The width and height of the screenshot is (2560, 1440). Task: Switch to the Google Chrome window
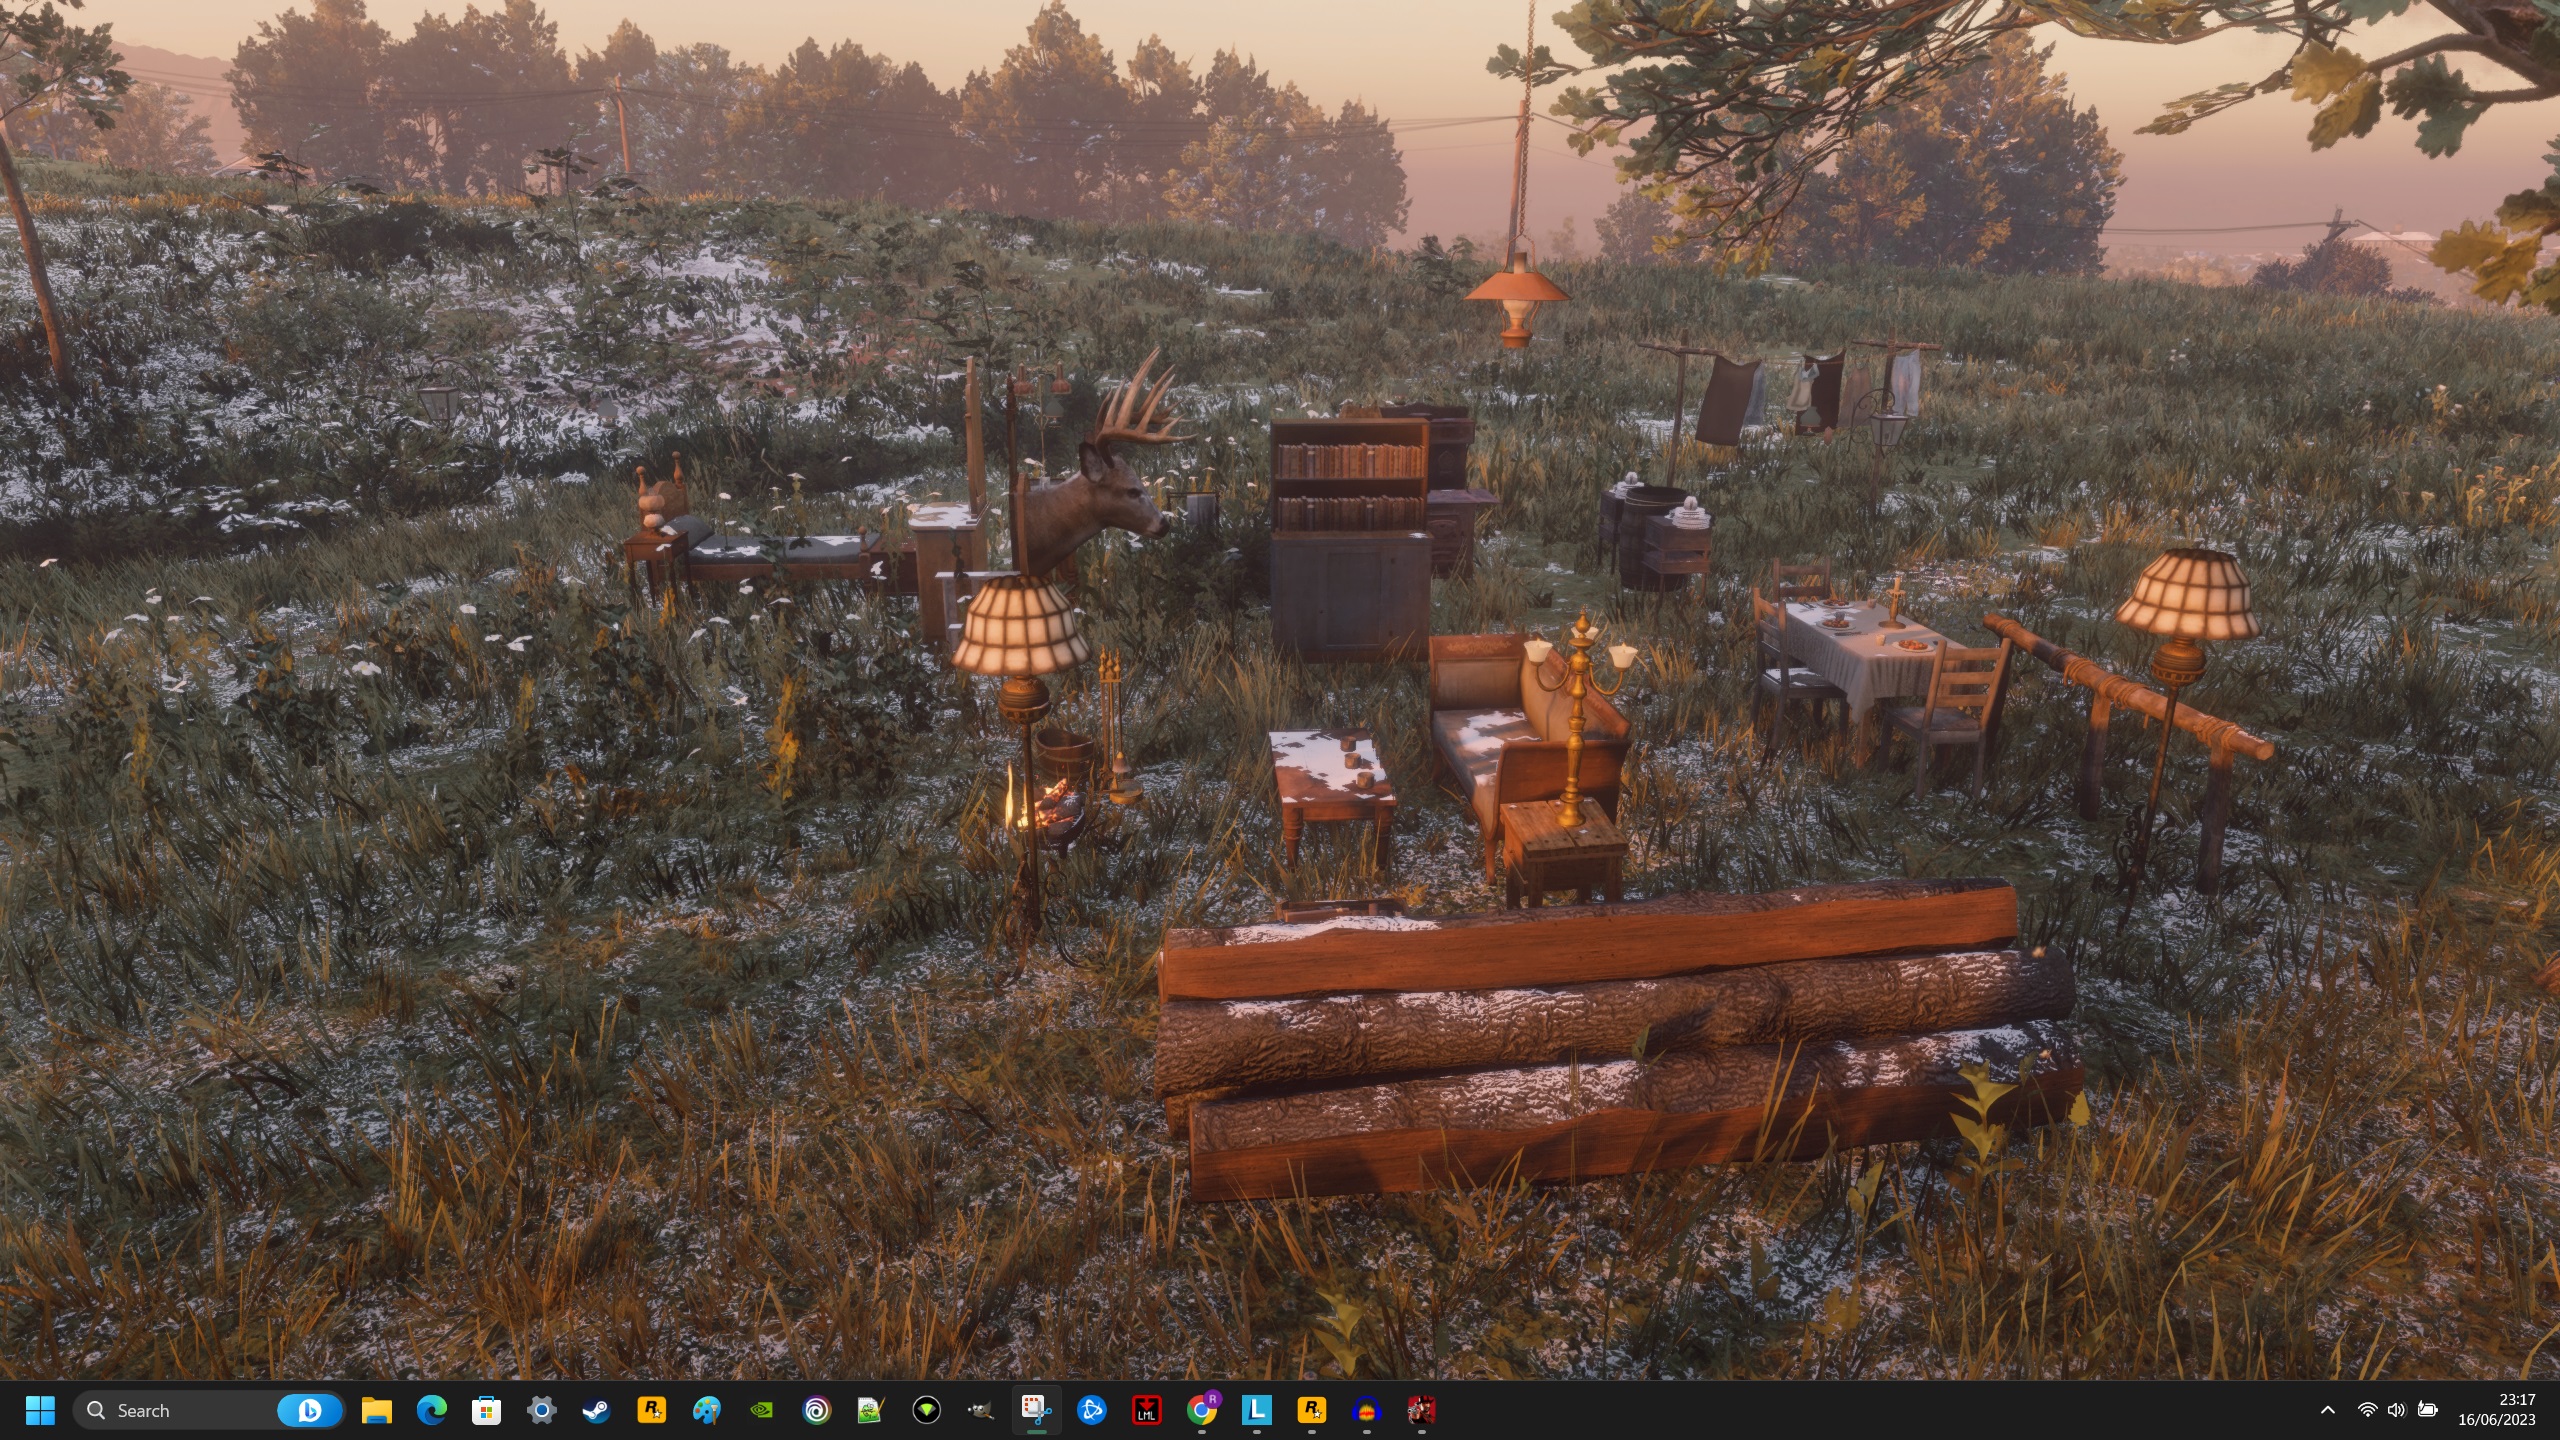click(x=1202, y=1410)
